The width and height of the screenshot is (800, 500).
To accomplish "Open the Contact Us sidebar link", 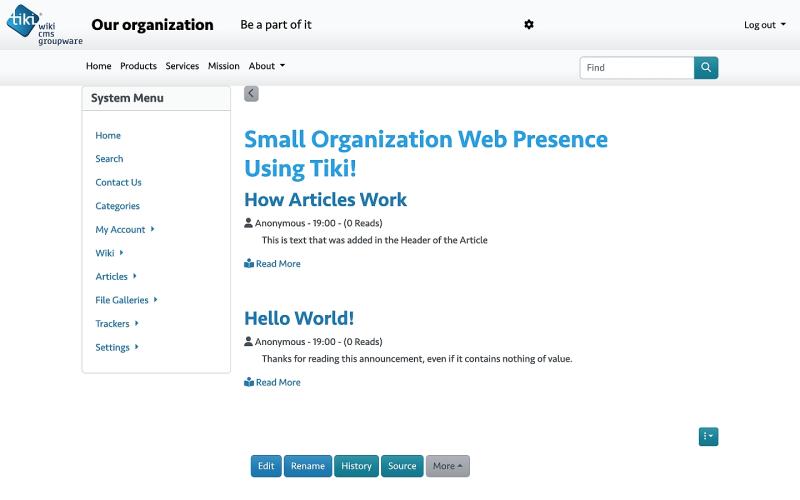I will point(118,182).
